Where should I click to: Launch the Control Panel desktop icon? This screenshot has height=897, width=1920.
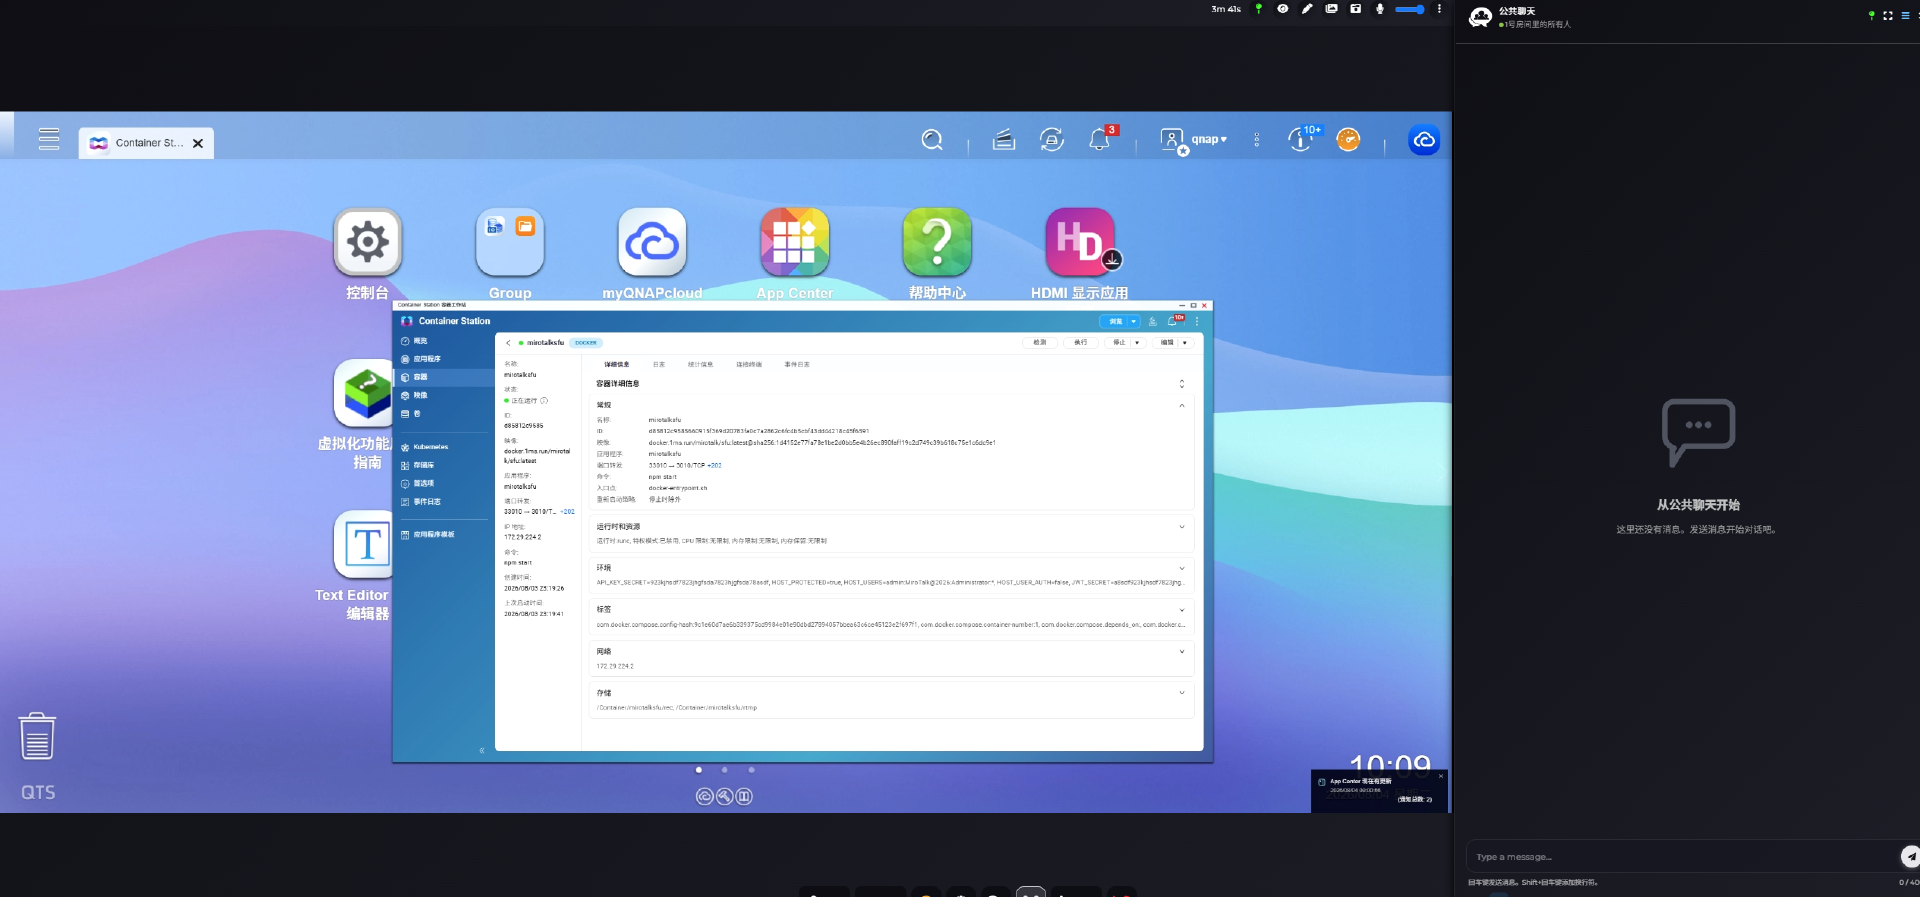[368, 242]
